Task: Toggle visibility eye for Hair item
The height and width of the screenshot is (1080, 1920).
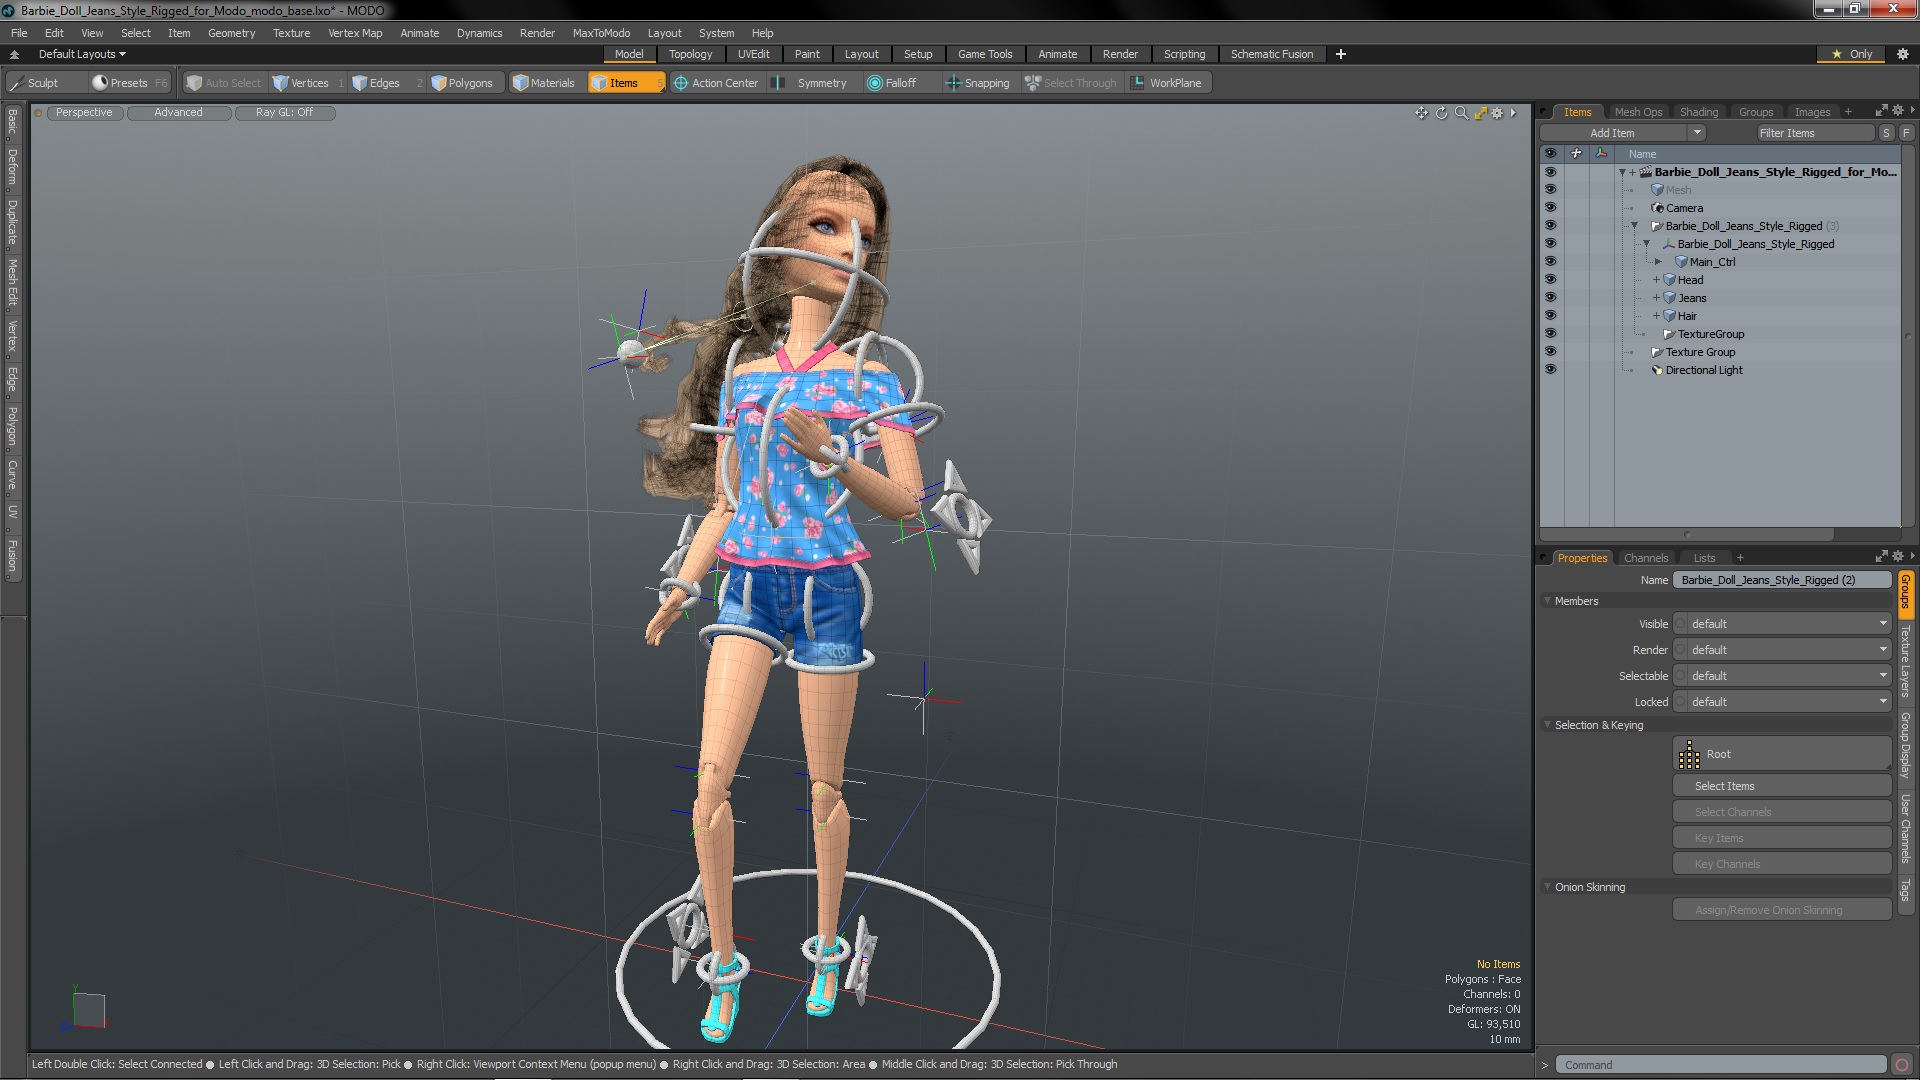Action: [1550, 316]
